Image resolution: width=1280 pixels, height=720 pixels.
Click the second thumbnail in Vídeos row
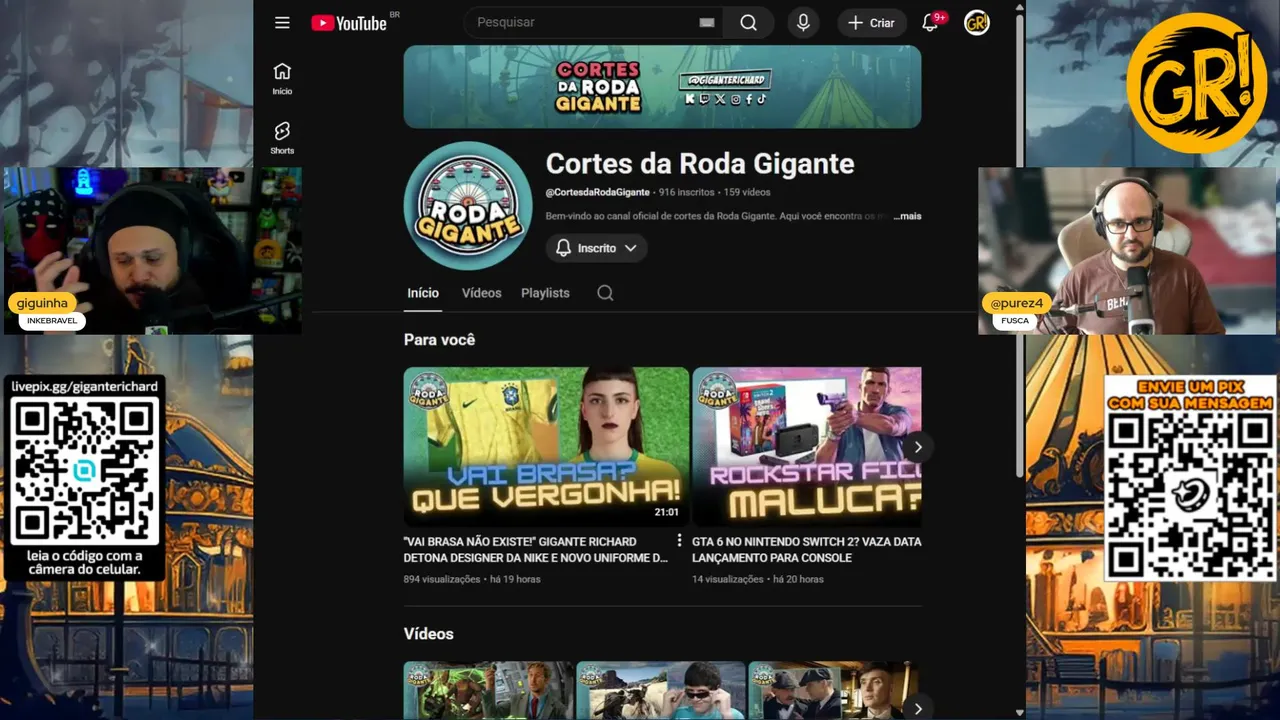661,691
